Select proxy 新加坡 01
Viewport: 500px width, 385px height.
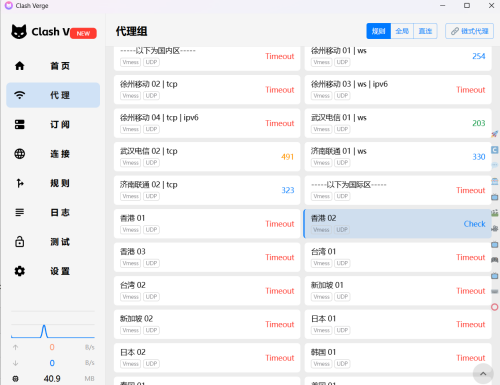coord(398,291)
